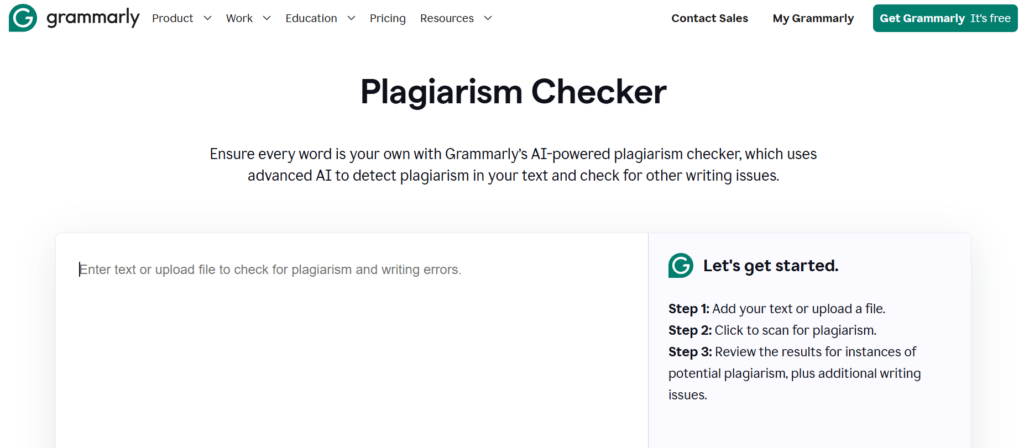Click the Grammarly logo icon in header
This screenshot has width=1024, height=448.
[23, 18]
